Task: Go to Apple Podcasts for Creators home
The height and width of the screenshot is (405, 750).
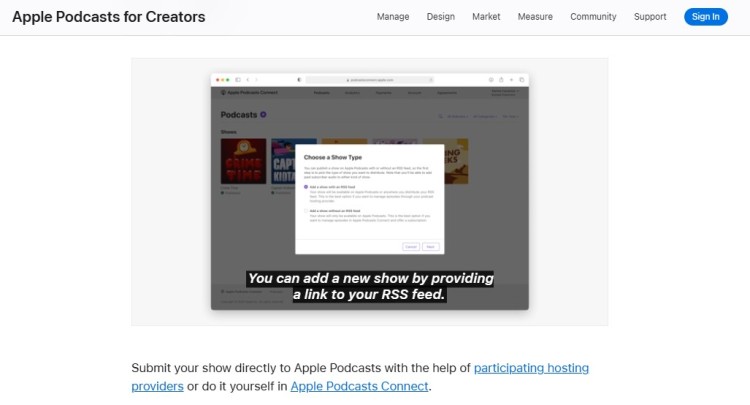Action: (109, 17)
